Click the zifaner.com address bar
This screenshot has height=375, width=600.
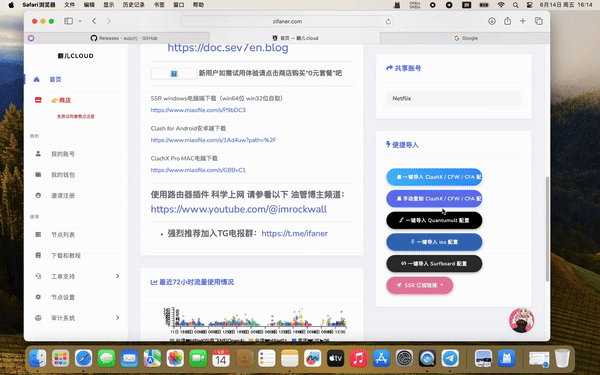coord(287,21)
